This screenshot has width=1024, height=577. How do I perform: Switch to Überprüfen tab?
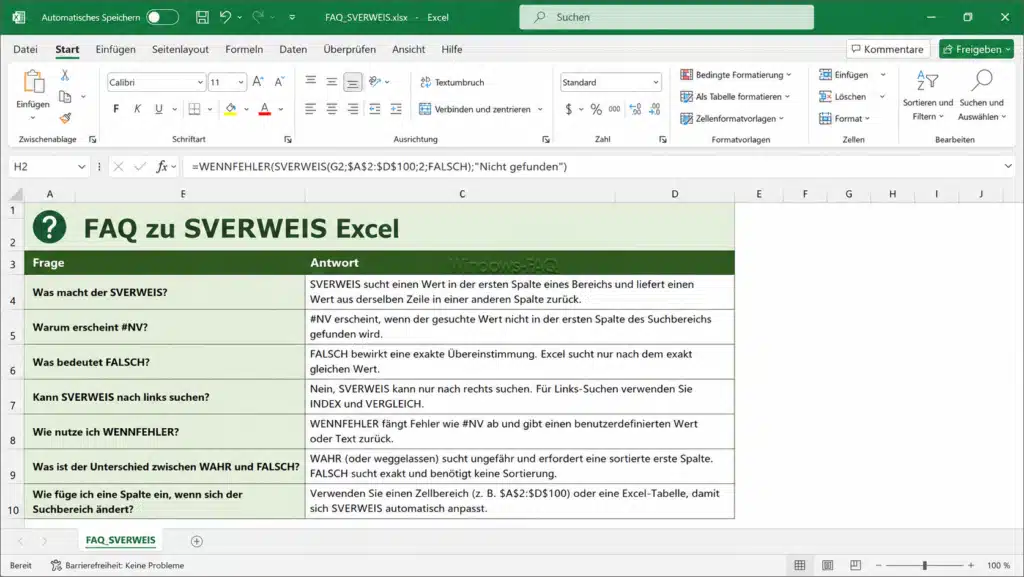350,50
